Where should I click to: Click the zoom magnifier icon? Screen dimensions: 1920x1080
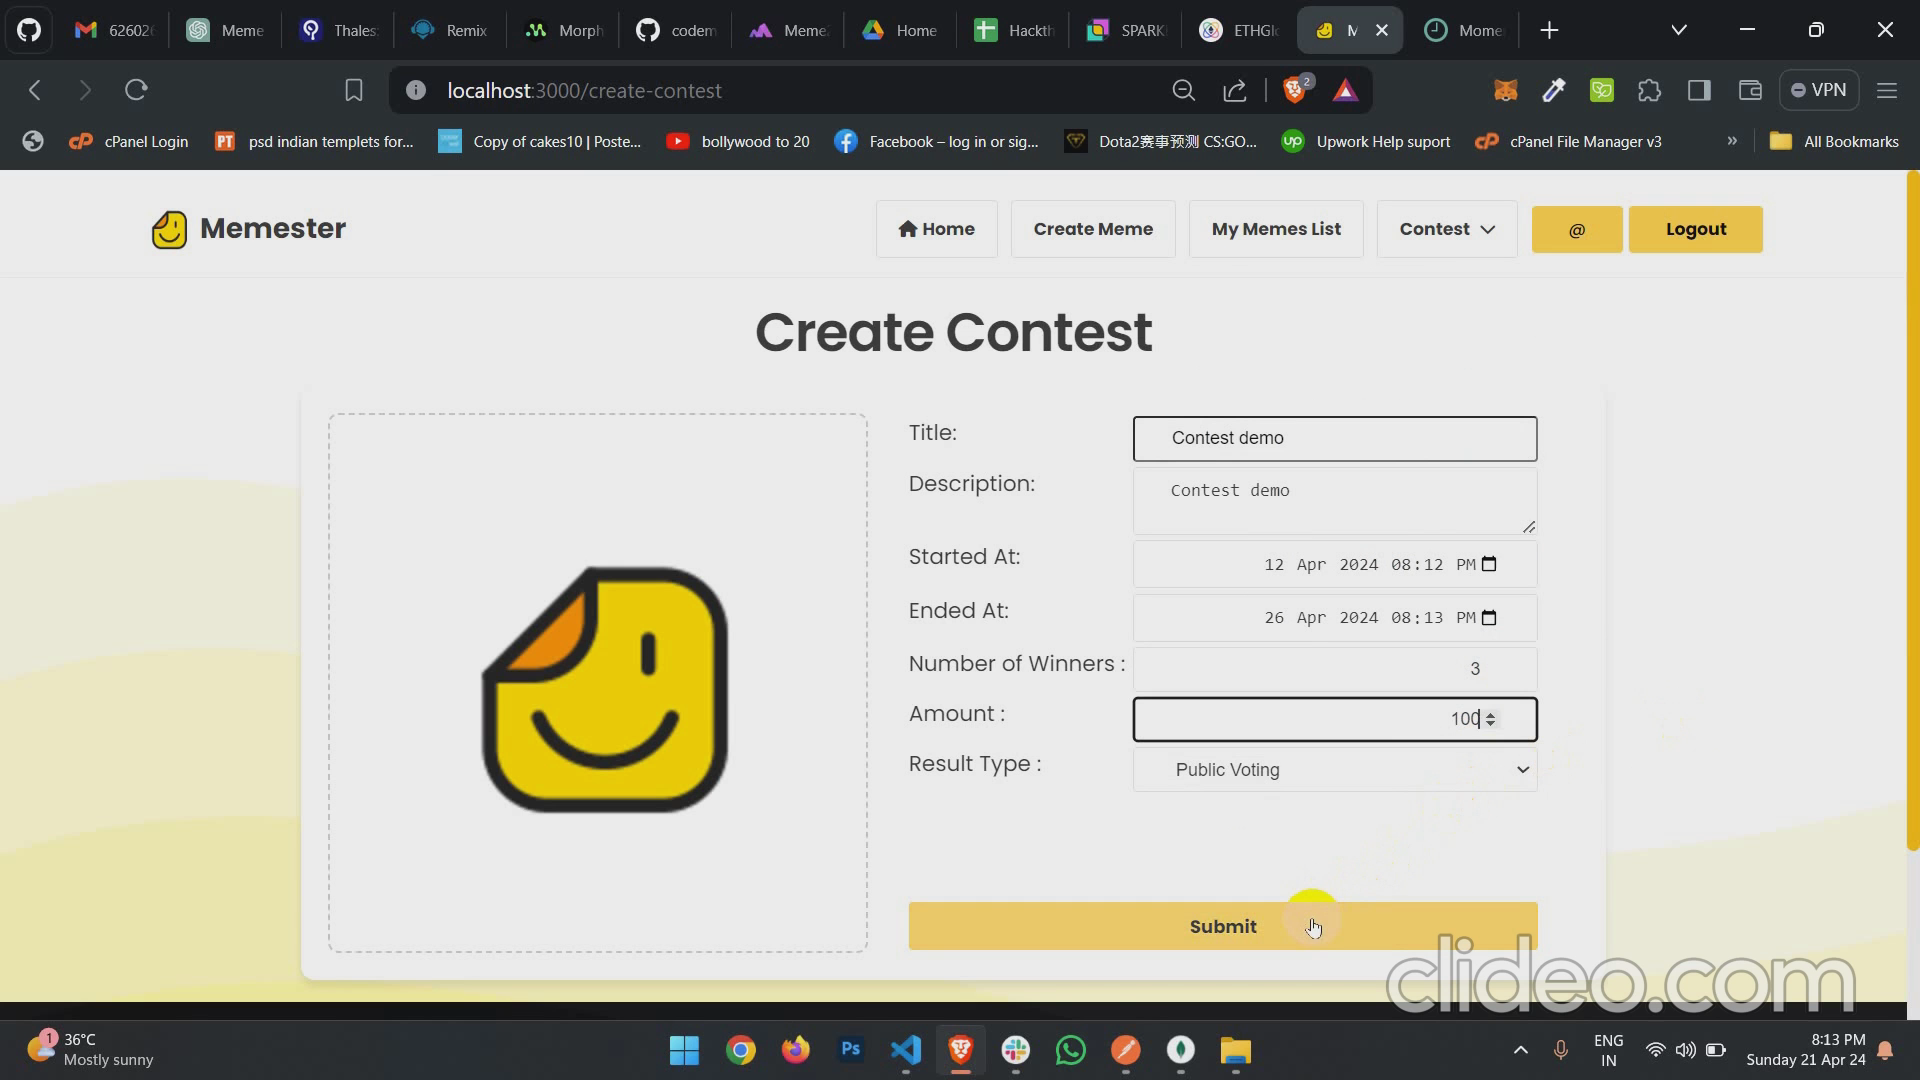(x=1183, y=90)
